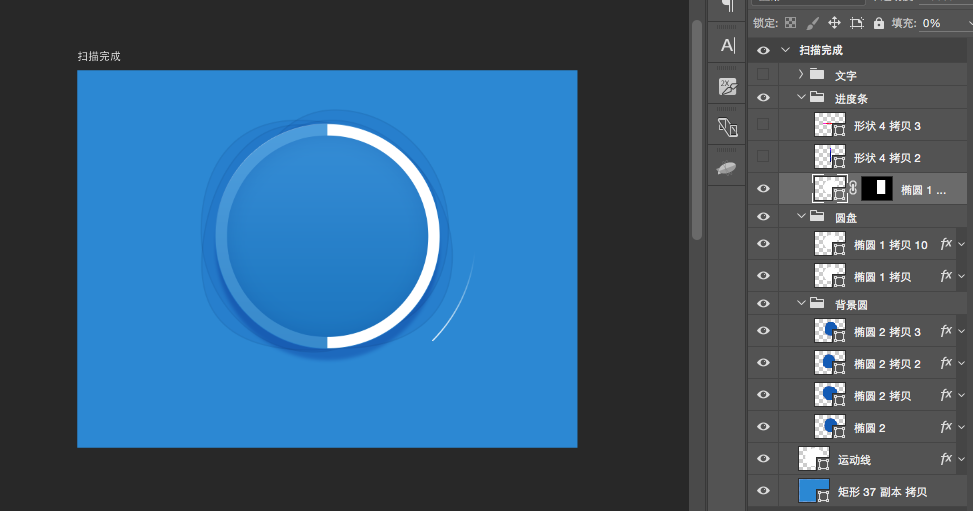The width and height of the screenshot is (973, 511).
Task: Click the vertical scrollbar beside canvas
Action: pos(697,130)
